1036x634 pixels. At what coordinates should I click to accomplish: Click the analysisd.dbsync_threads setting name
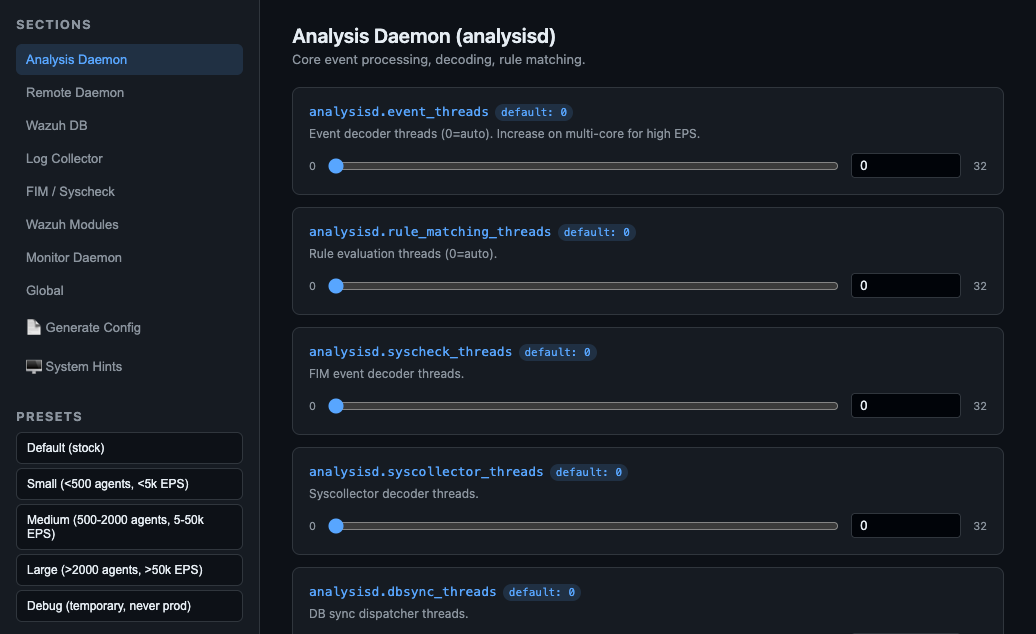click(402, 592)
